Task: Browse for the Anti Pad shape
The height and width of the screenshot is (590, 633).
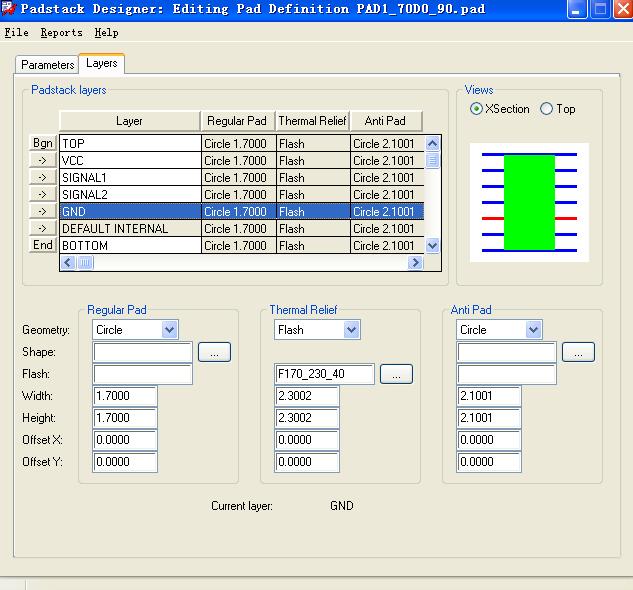Action: 578,352
